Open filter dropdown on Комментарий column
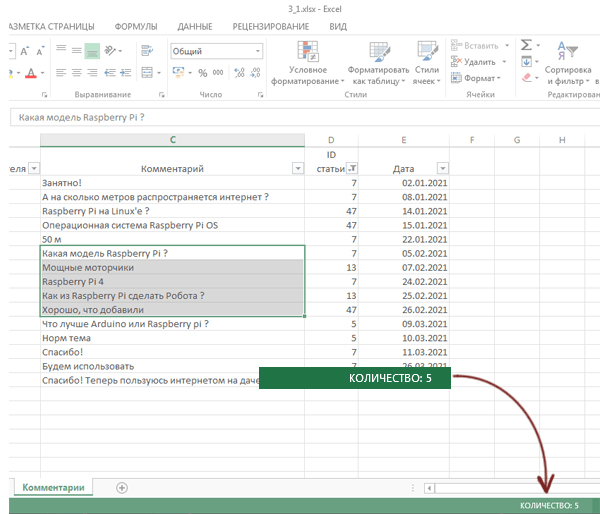 (x=296, y=169)
